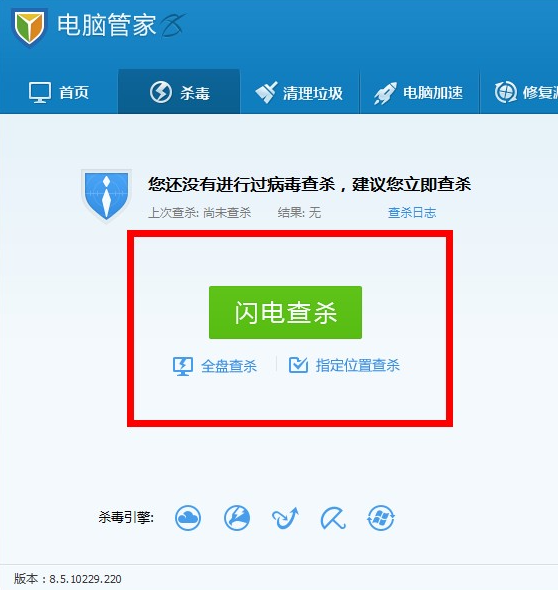The height and width of the screenshot is (590, 558).
Task: Open the 查杀日志 scan log
Action: coord(412,213)
